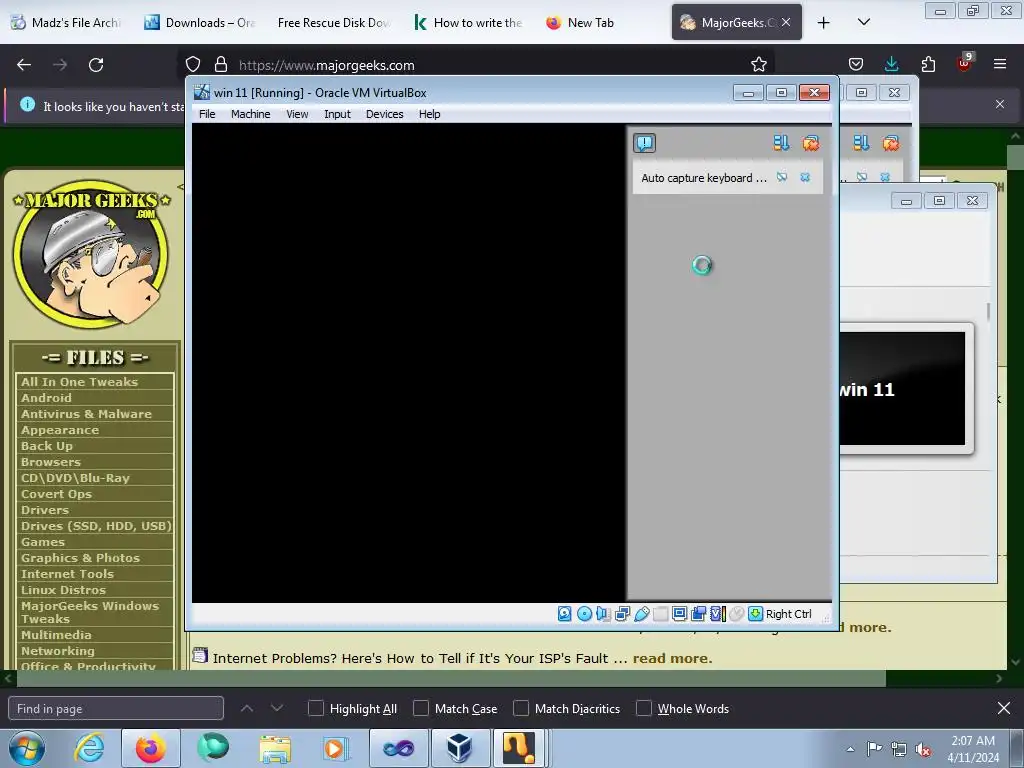1024x768 pixels.
Task: Switch to the Free Rescue Disk Download tab
Action: click(x=333, y=22)
